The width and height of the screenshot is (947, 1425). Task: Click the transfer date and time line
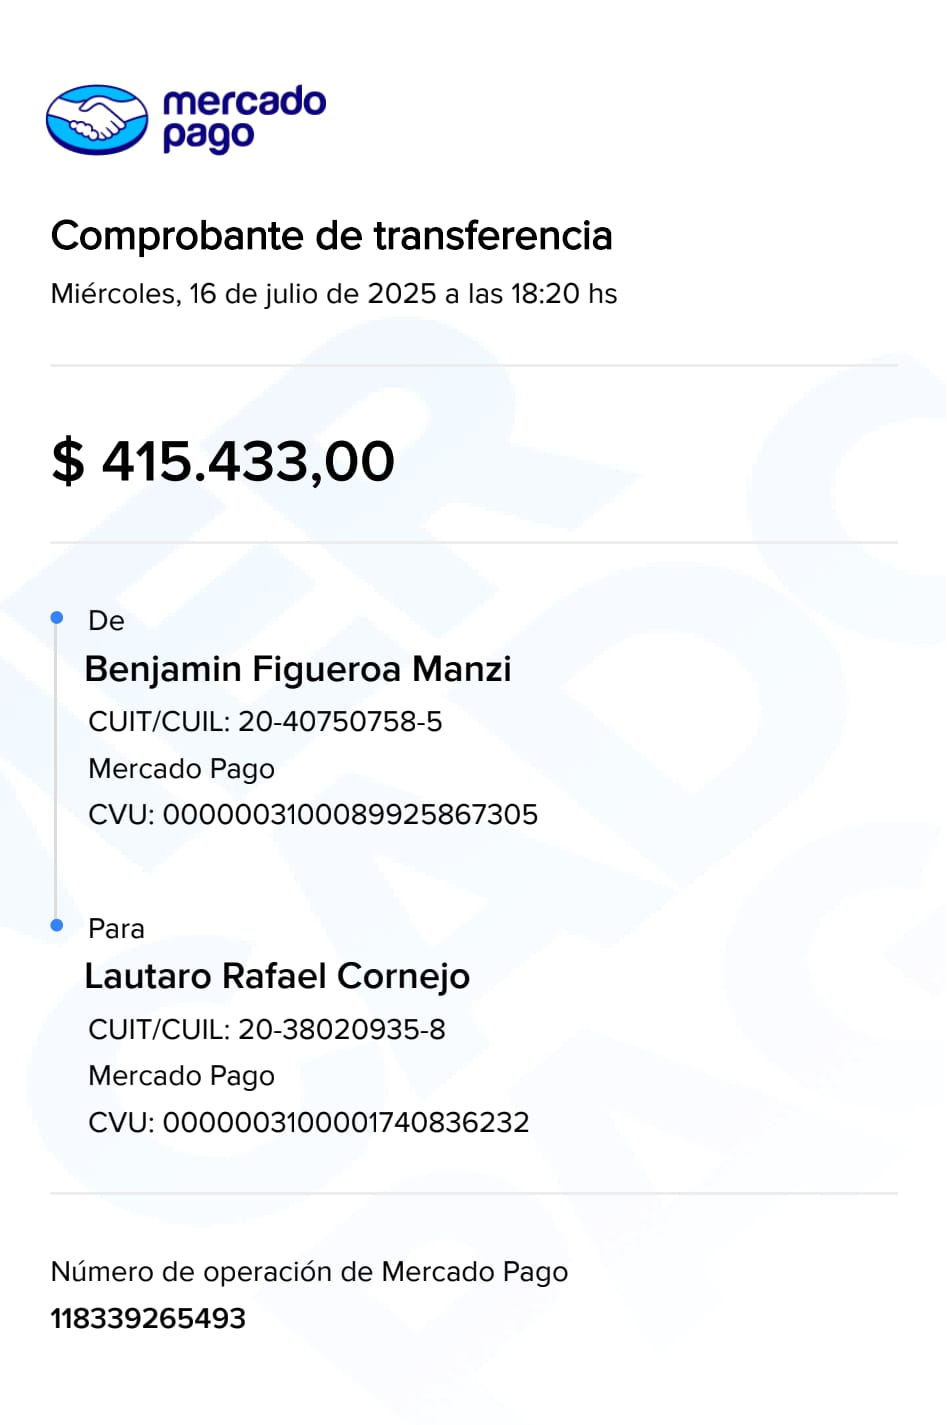coord(333,294)
